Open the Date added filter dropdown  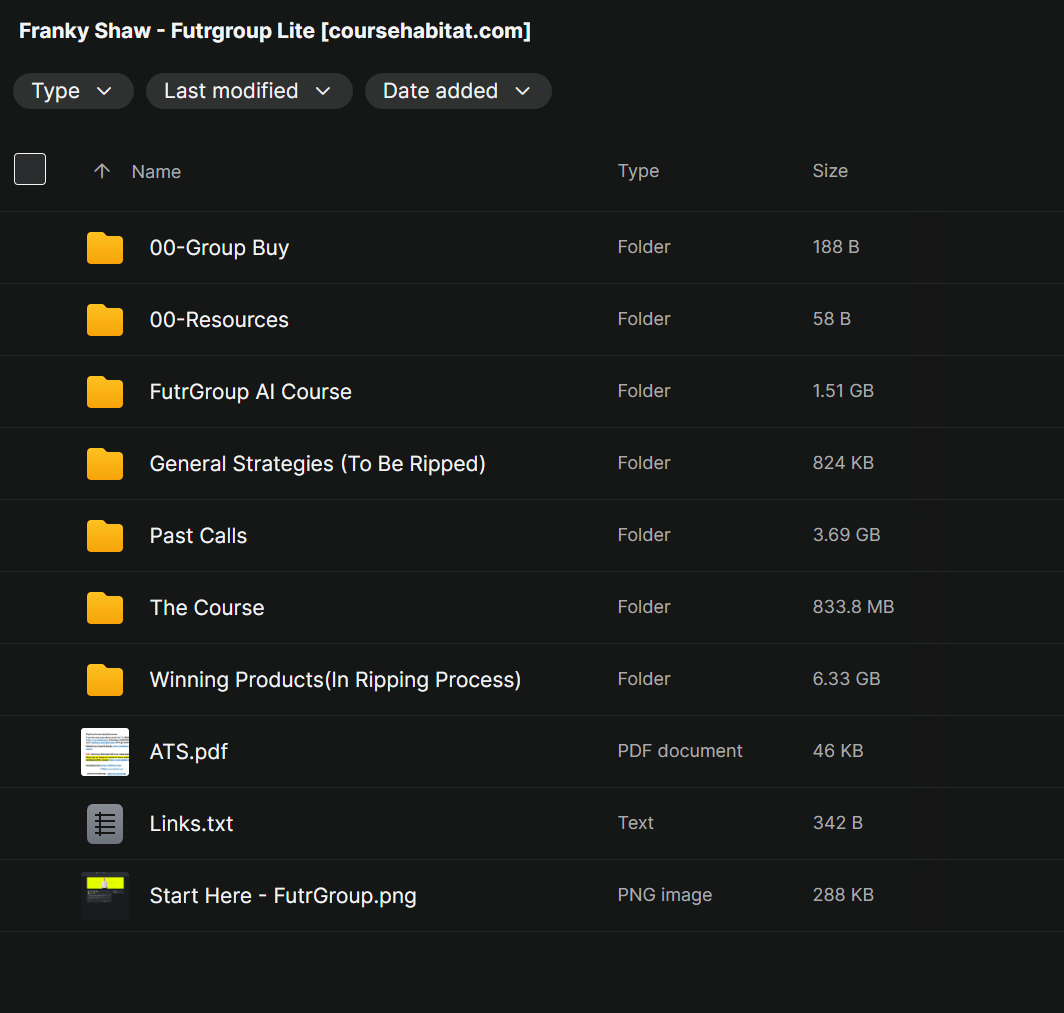click(458, 91)
